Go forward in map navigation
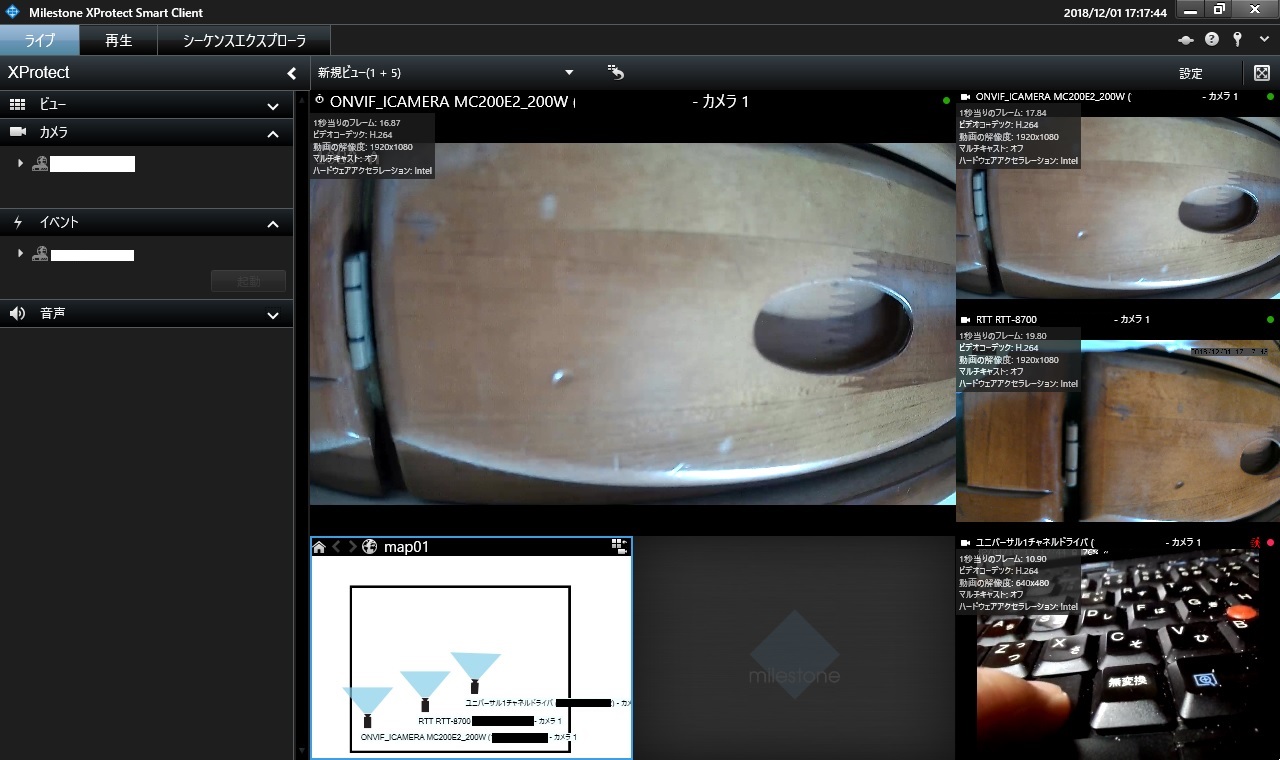 352,547
